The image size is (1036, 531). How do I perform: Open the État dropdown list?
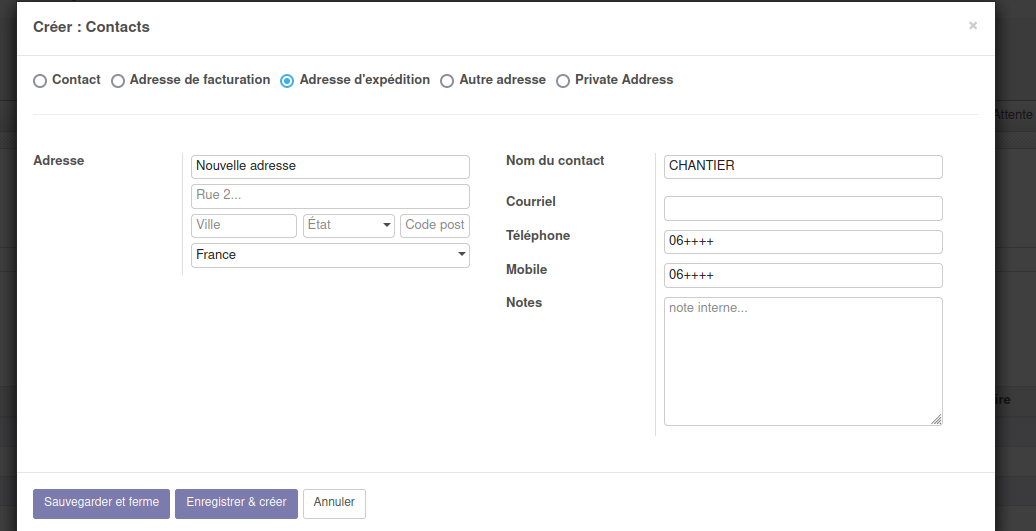(x=348, y=226)
